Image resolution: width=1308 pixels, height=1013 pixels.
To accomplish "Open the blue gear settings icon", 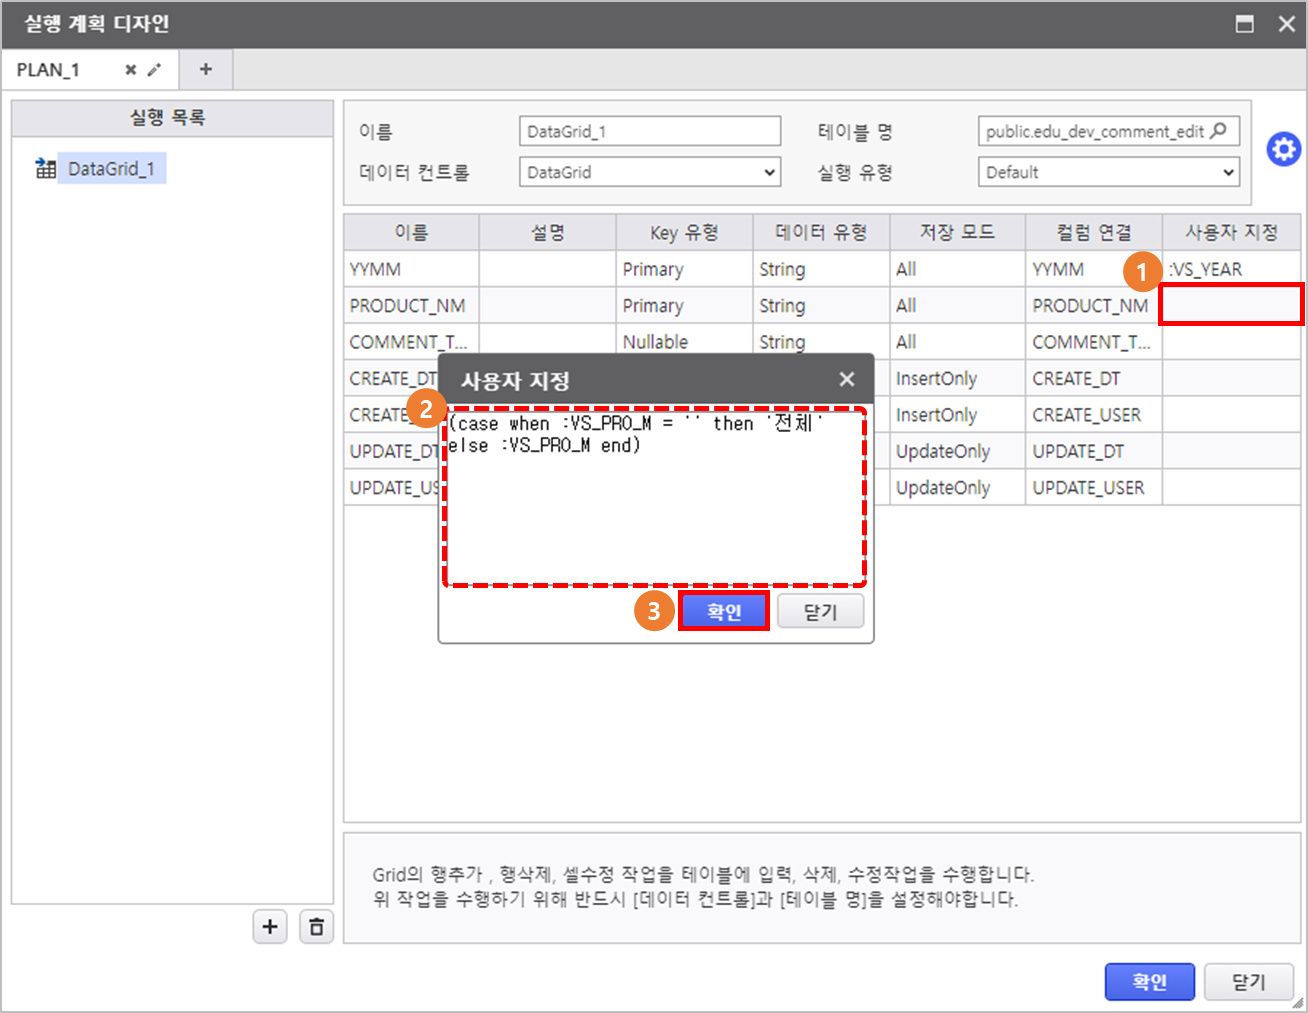I will tap(1284, 150).
